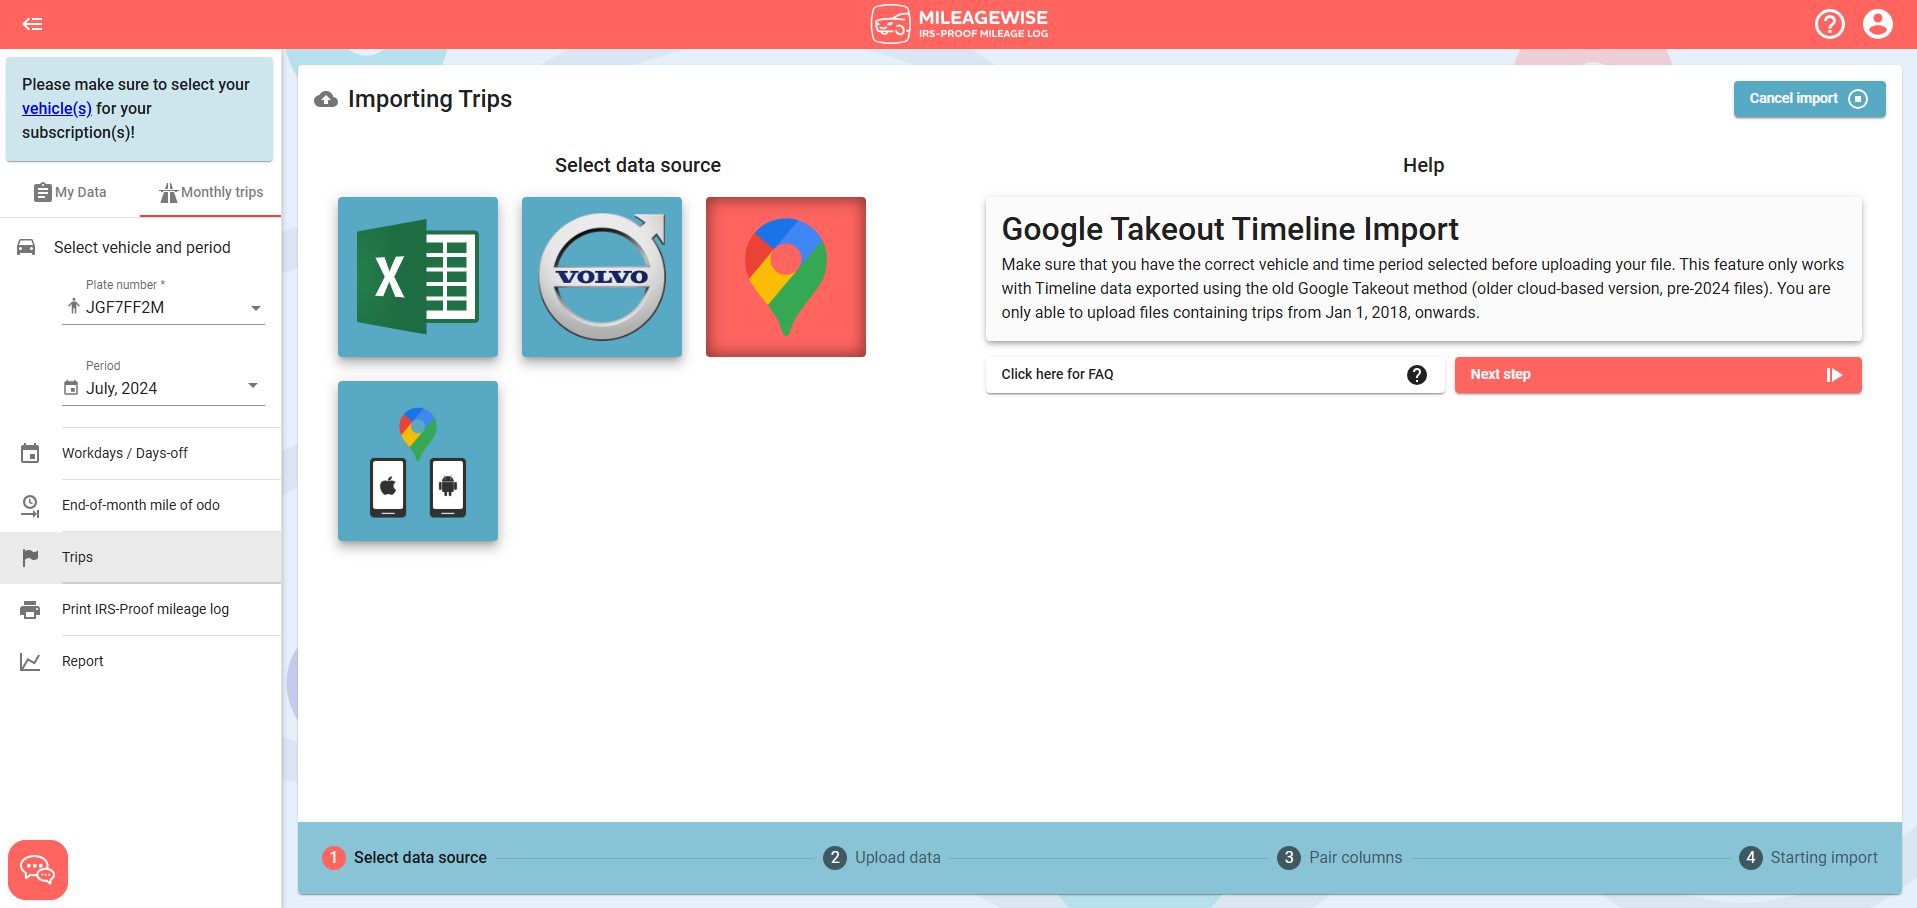Click the Period dropdown arrow
The image size is (1917, 908).
point(253,386)
